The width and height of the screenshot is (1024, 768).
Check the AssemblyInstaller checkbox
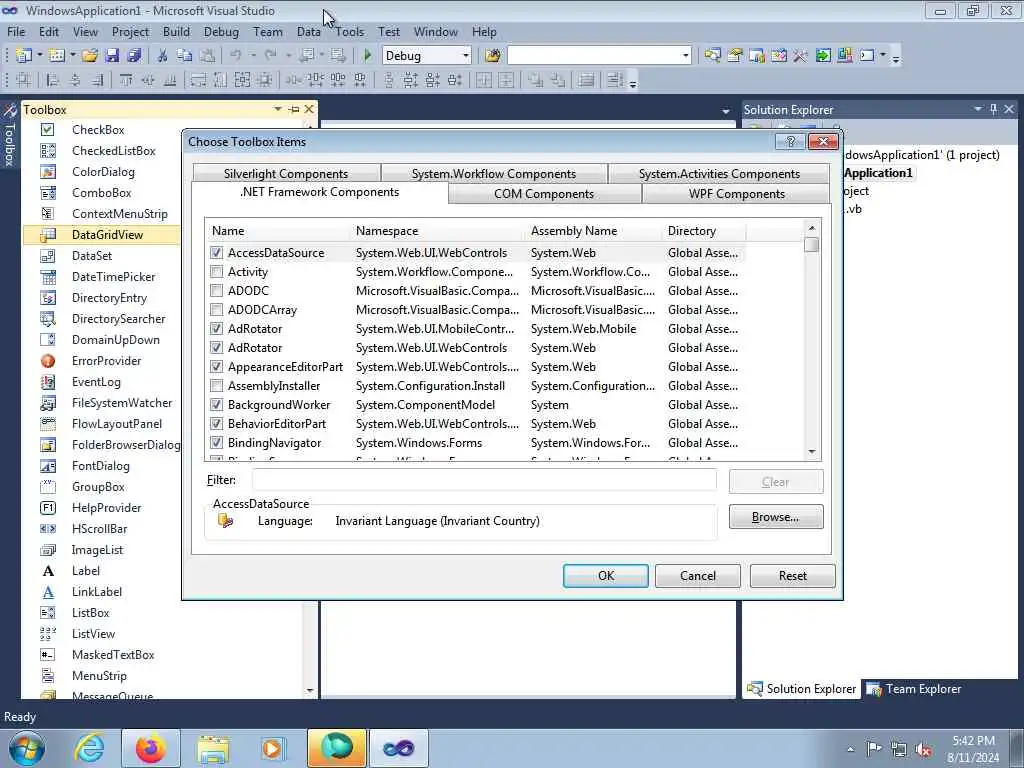pos(216,386)
